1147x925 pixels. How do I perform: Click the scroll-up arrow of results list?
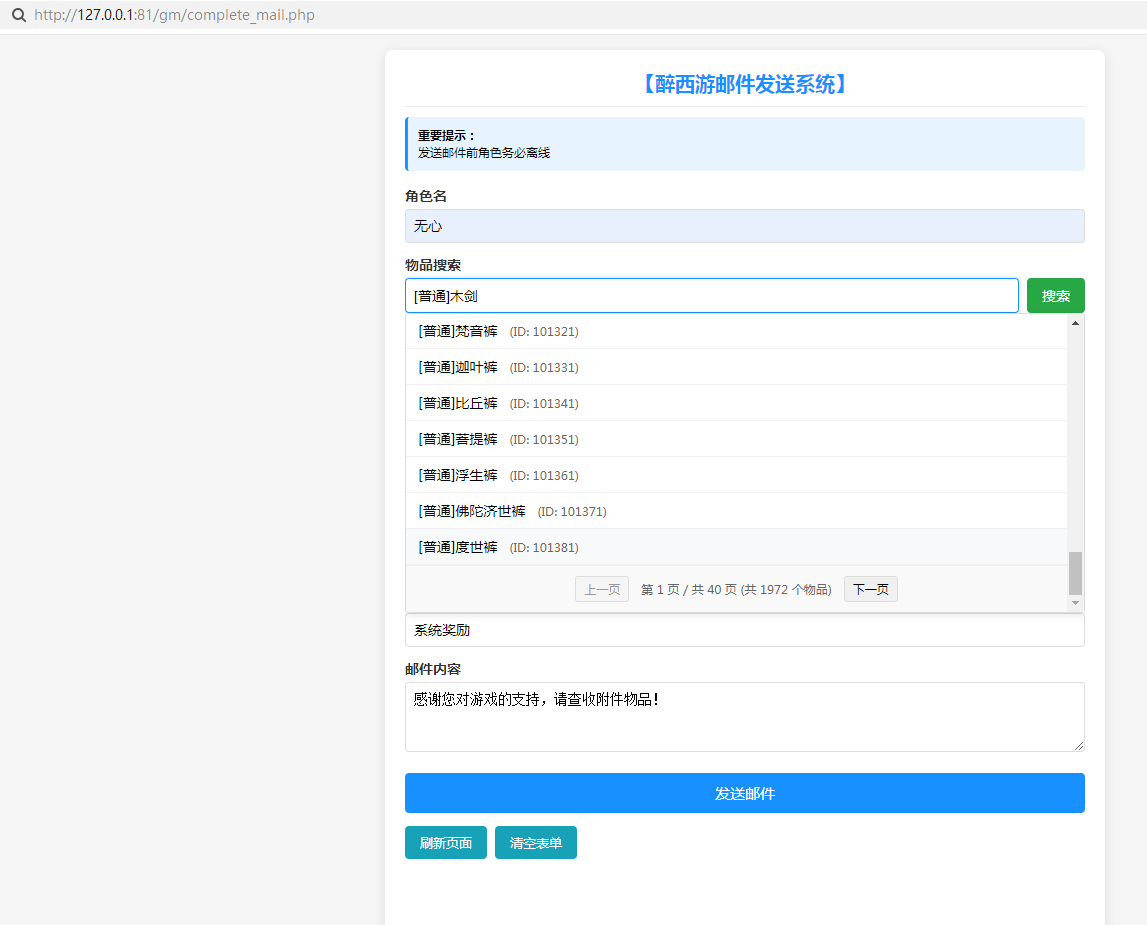pos(1075,323)
